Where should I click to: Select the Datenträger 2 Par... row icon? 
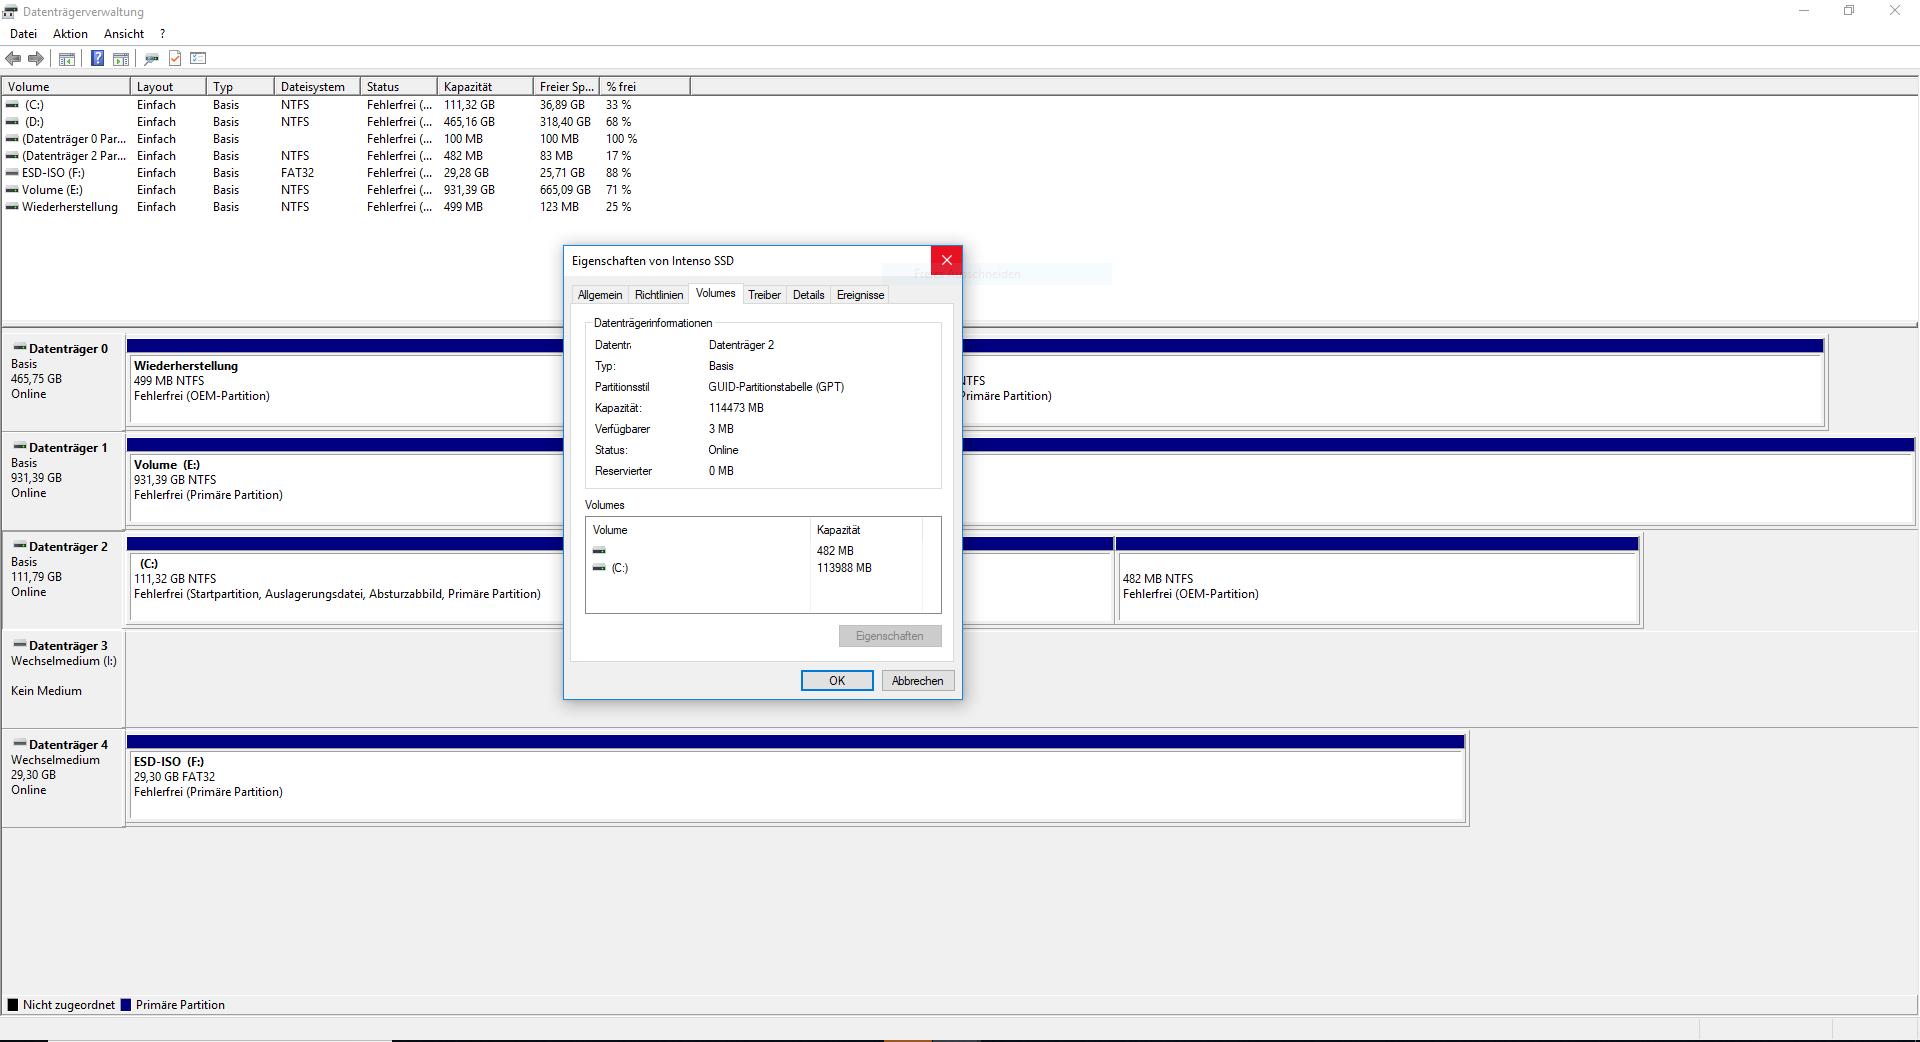point(12,156)
